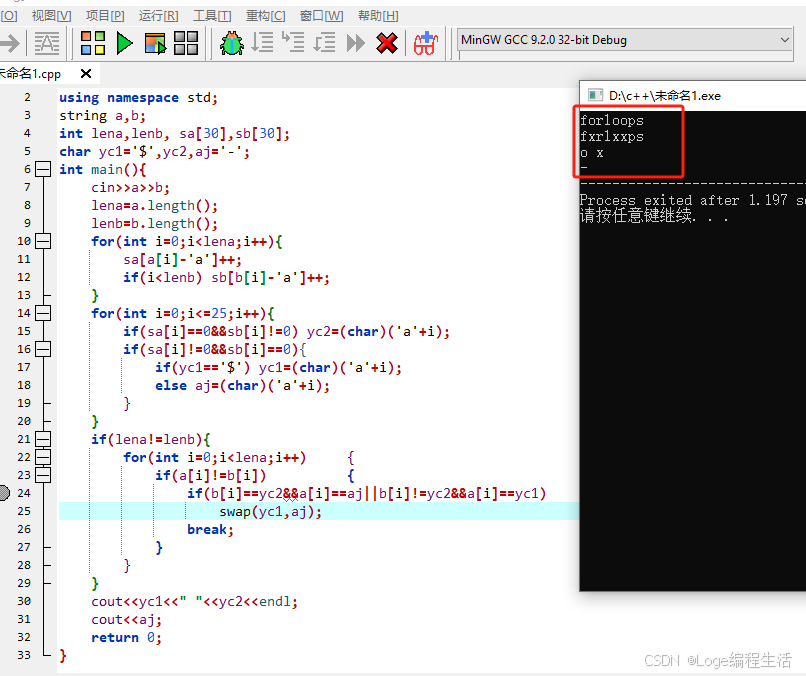Open the 项目[P] menu
Viewport: 806px width, 676px height.
point(105,16)
